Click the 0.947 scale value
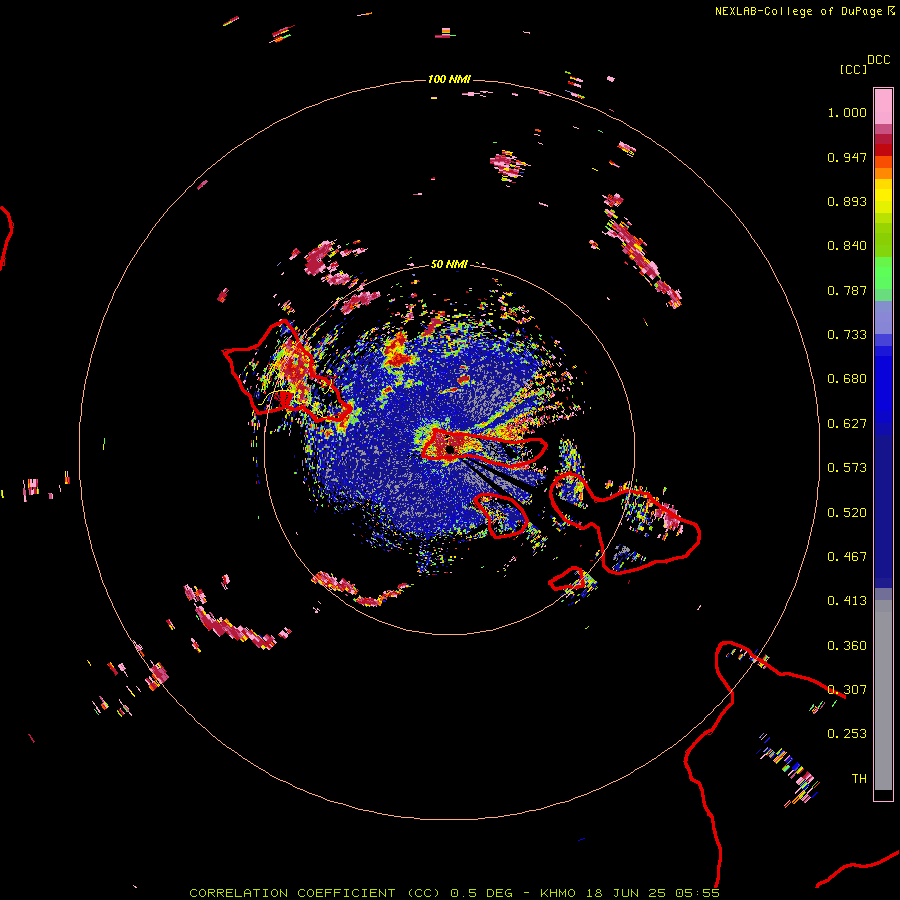This screenshot has height=900, width=900. click(847, 157)
